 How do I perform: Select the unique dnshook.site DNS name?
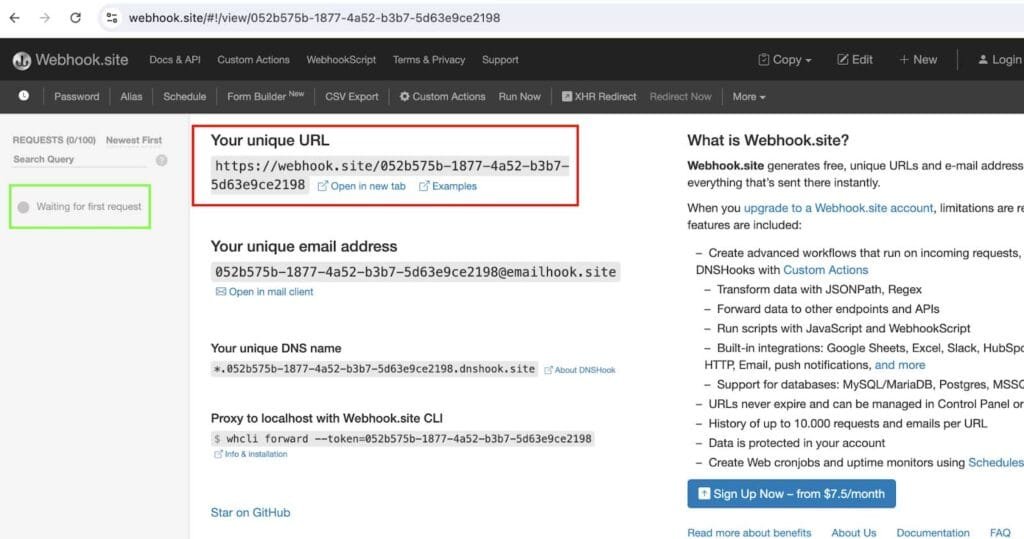[374, 369]
